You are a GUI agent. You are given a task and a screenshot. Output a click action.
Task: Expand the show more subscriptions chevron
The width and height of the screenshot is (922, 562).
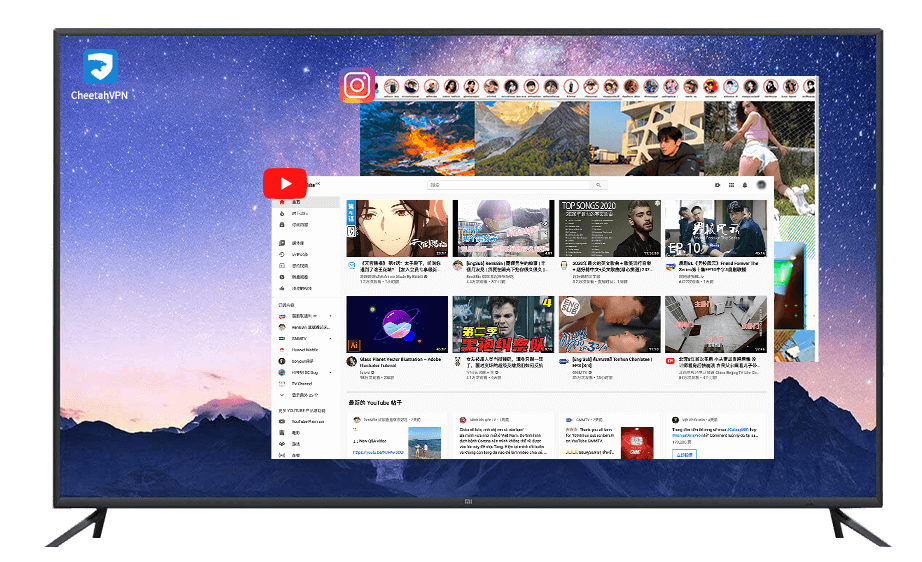(x=282, y=395)
